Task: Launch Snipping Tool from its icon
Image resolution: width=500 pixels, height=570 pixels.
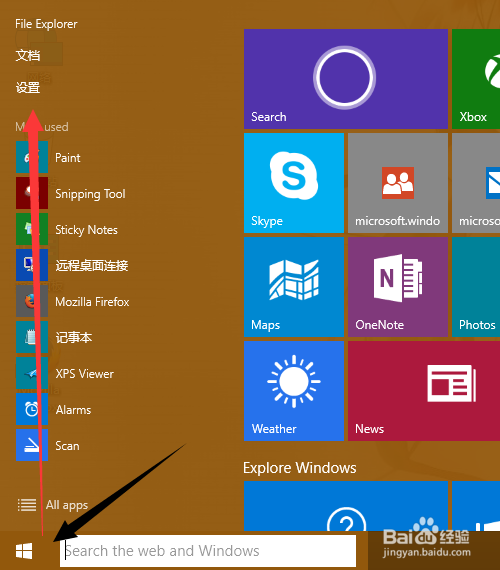Action: [x=32, y=193]
